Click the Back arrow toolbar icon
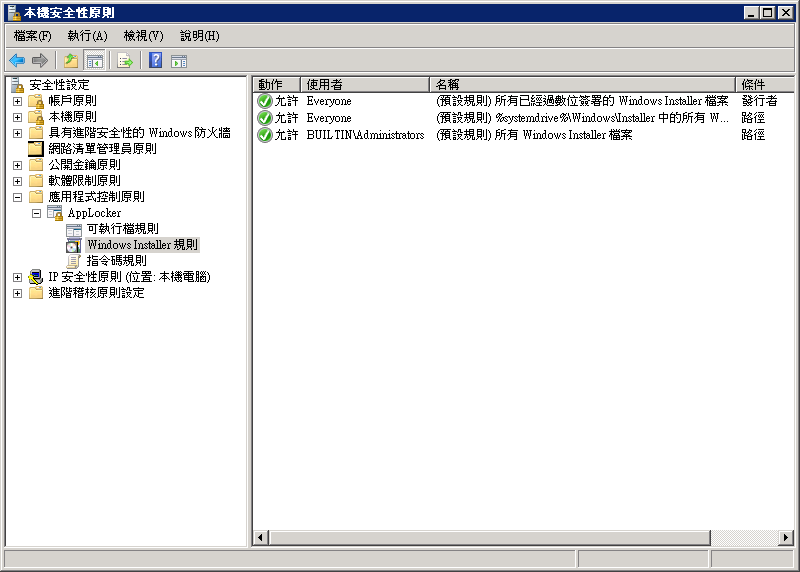The height and width of the screenshot is (572, 800). point(17,61)
